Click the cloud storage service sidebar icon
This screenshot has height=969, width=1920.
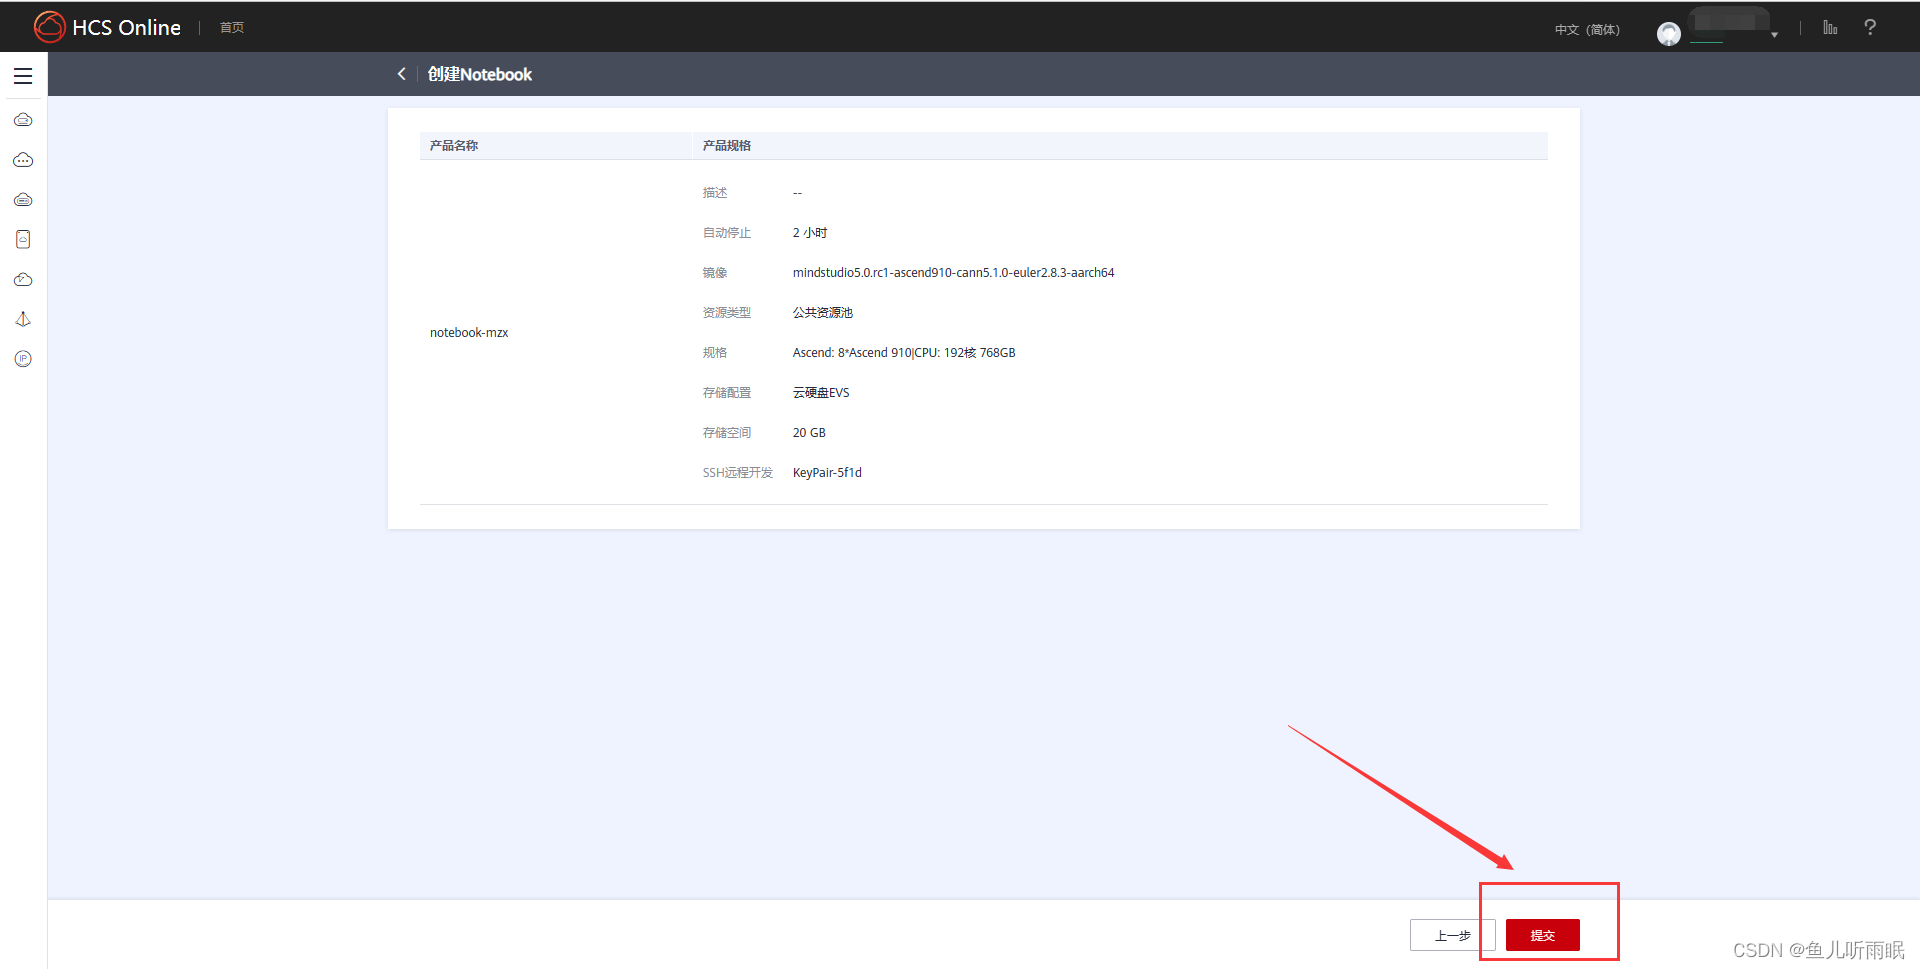click(x=23, y=199)
